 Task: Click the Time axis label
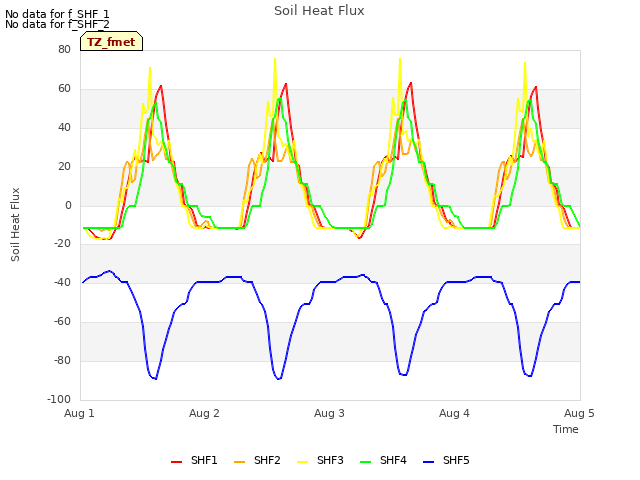pyautogui.click(x=566, y=429)
